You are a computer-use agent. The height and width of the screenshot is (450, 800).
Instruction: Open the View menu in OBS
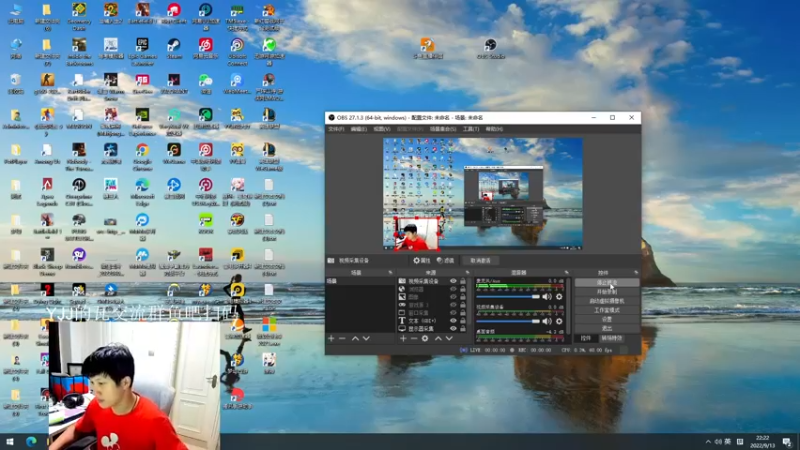click(x=382, y=129)
